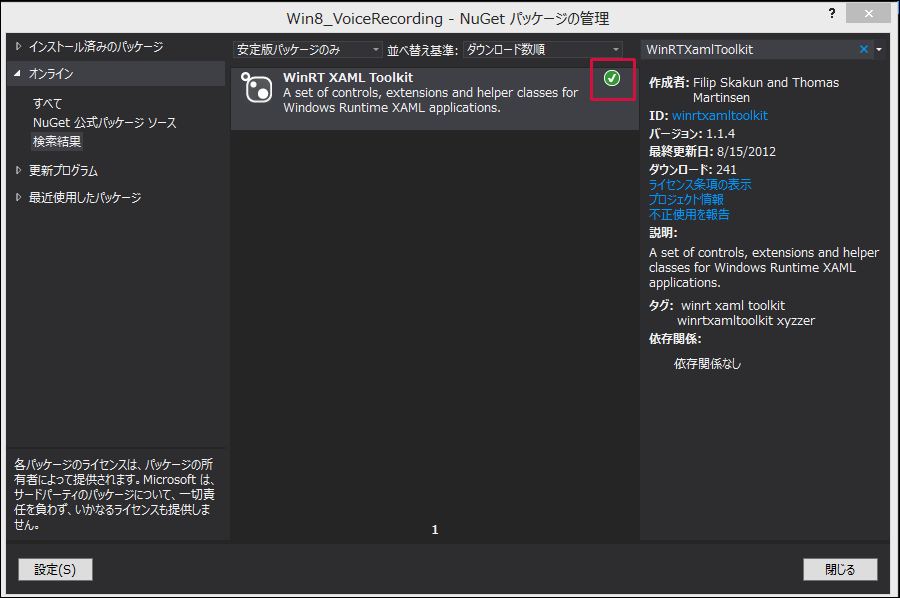Screen dimensions: 900x598
Task: Click ダウンロード: 241 text
Action: 692,169
